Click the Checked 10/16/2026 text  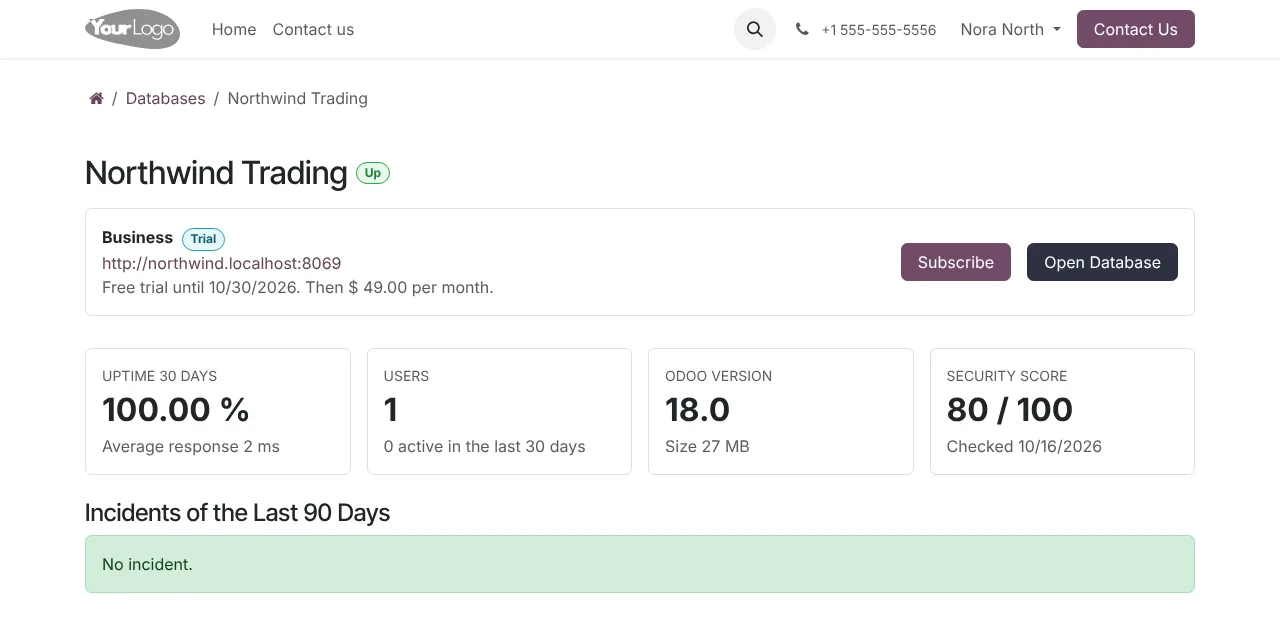pyautogui.click(x=1024, y=446)
